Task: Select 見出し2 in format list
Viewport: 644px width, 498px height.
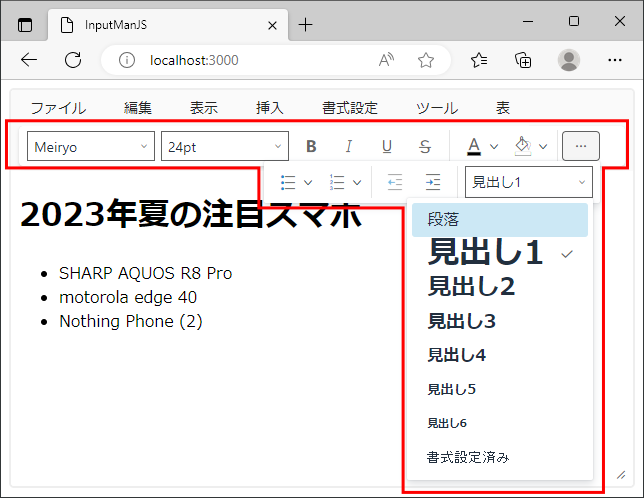Action: [500, 286]
